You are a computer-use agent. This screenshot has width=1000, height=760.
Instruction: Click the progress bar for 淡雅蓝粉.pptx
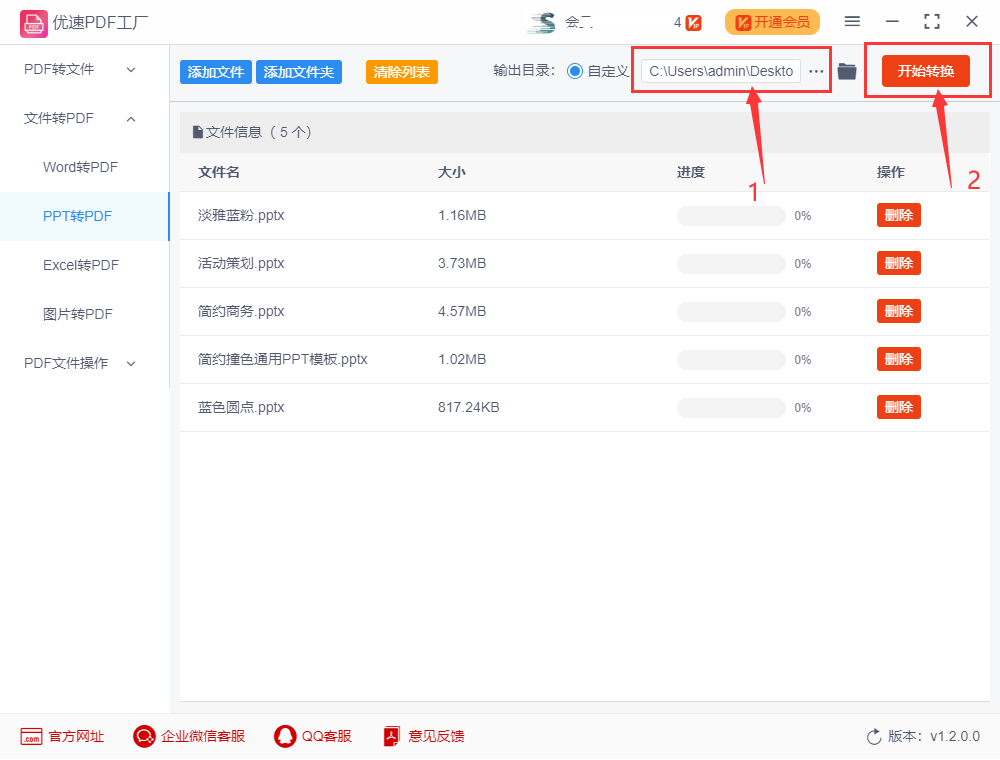point(730,215)
